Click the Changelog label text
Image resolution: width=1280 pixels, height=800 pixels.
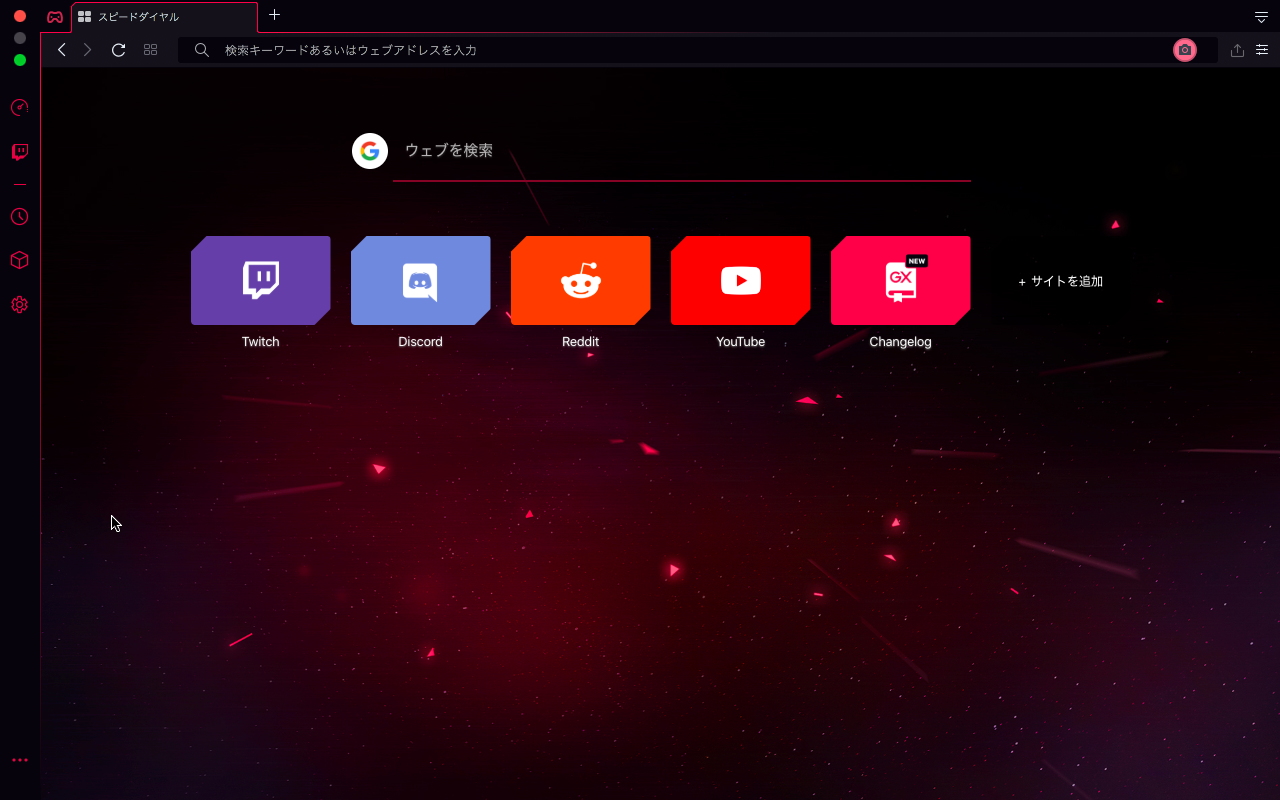(x=900, y=342)
